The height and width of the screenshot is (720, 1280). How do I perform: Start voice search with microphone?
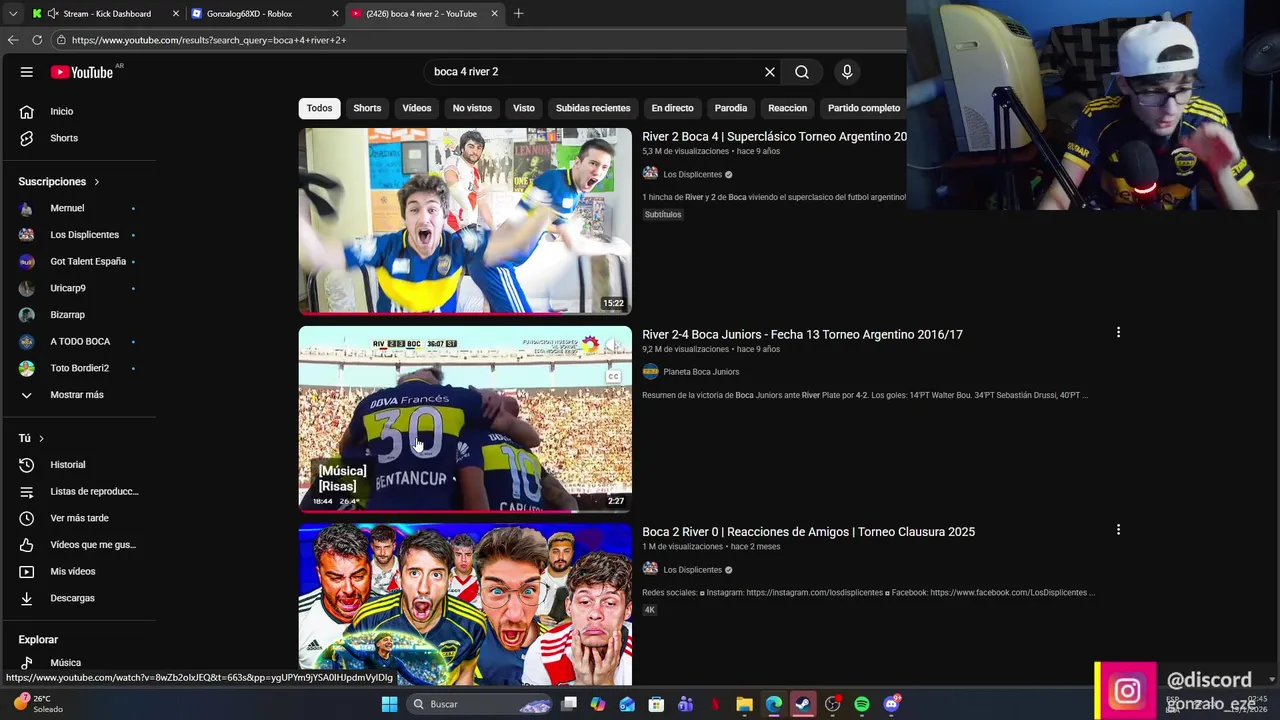[x=847, y=72]
